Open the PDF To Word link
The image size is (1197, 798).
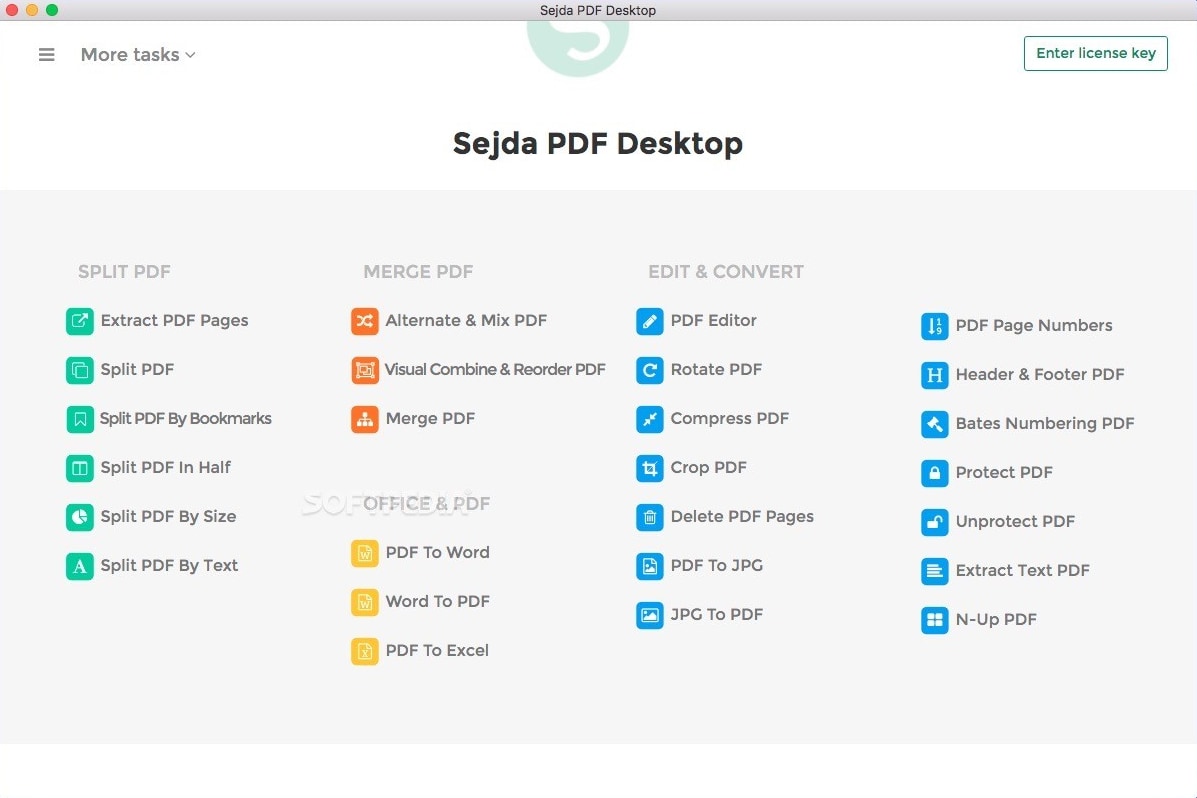[437, 552]
